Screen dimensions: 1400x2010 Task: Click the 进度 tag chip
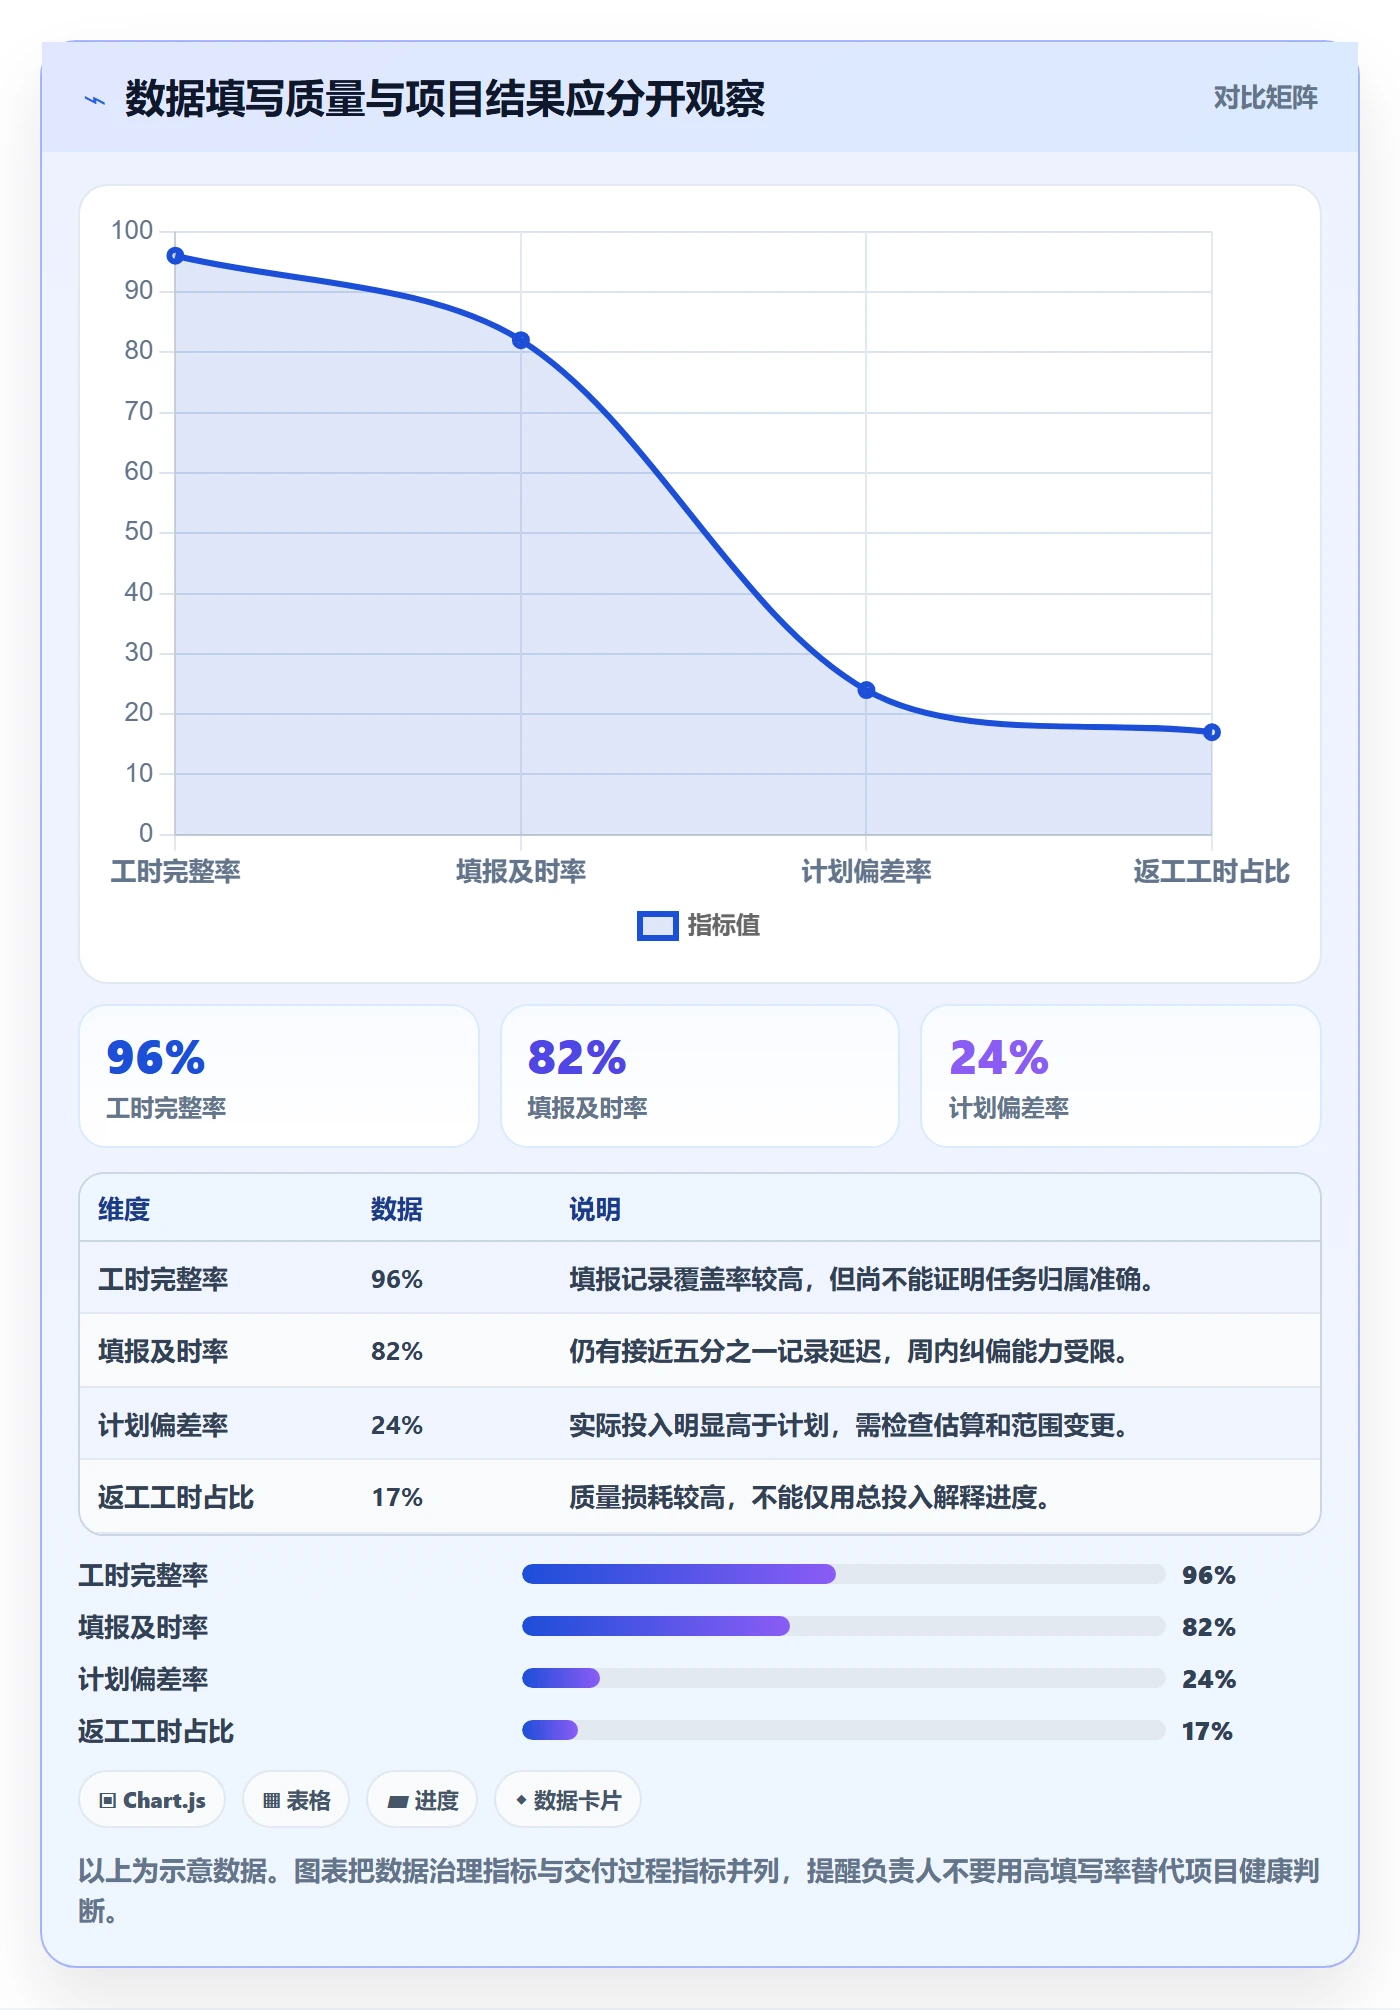(x=422, y=1800)
